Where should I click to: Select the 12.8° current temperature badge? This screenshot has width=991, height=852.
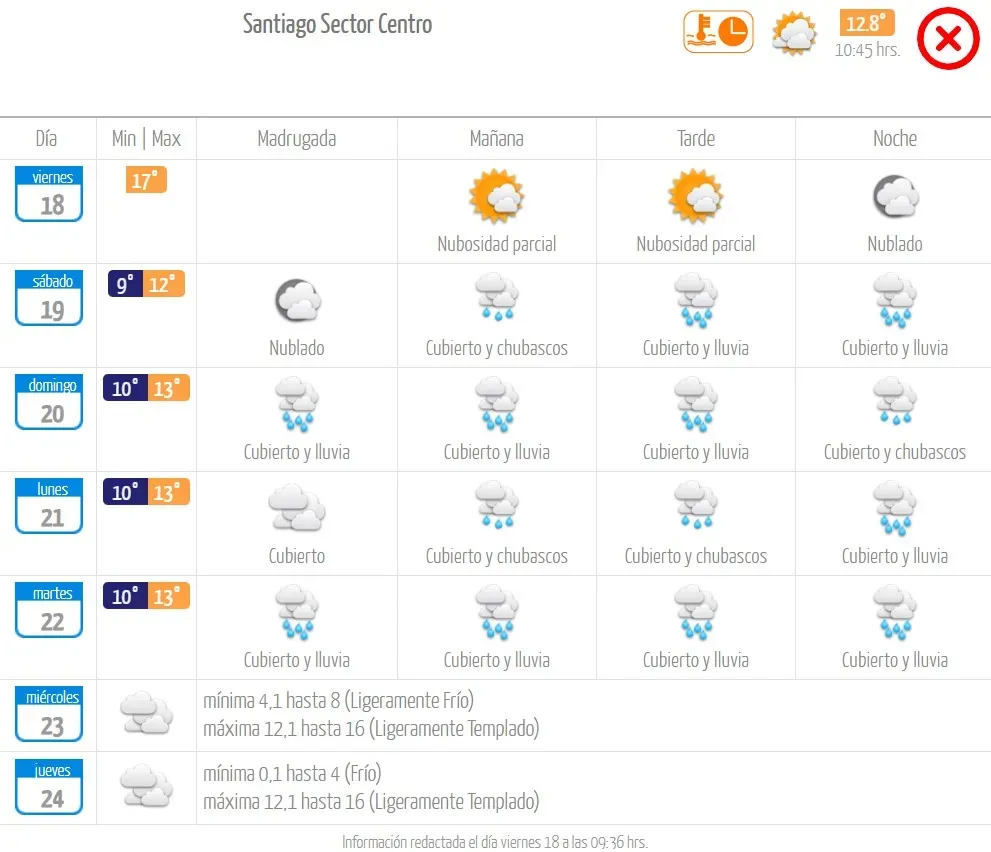point(866,23)
